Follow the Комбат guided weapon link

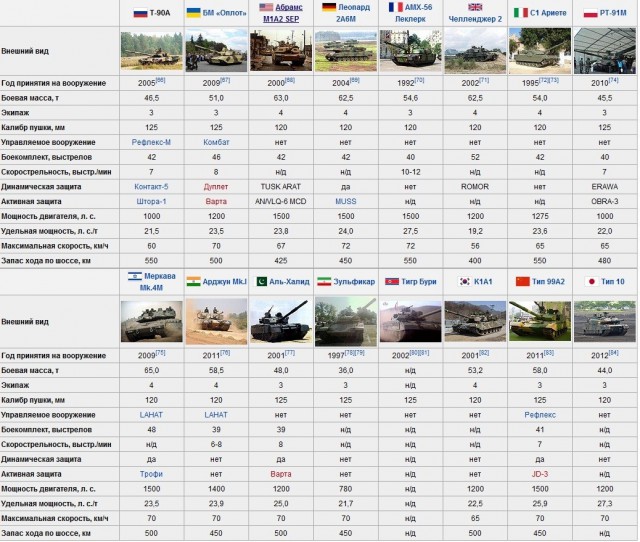point(216,142)
